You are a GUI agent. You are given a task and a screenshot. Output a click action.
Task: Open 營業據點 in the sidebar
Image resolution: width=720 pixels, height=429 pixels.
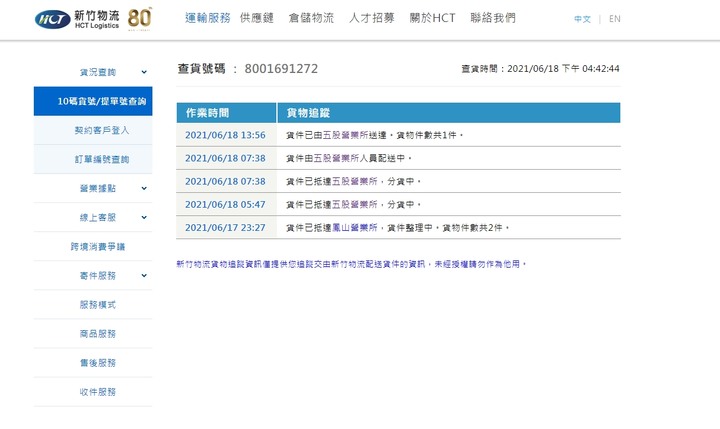[98, 188]
